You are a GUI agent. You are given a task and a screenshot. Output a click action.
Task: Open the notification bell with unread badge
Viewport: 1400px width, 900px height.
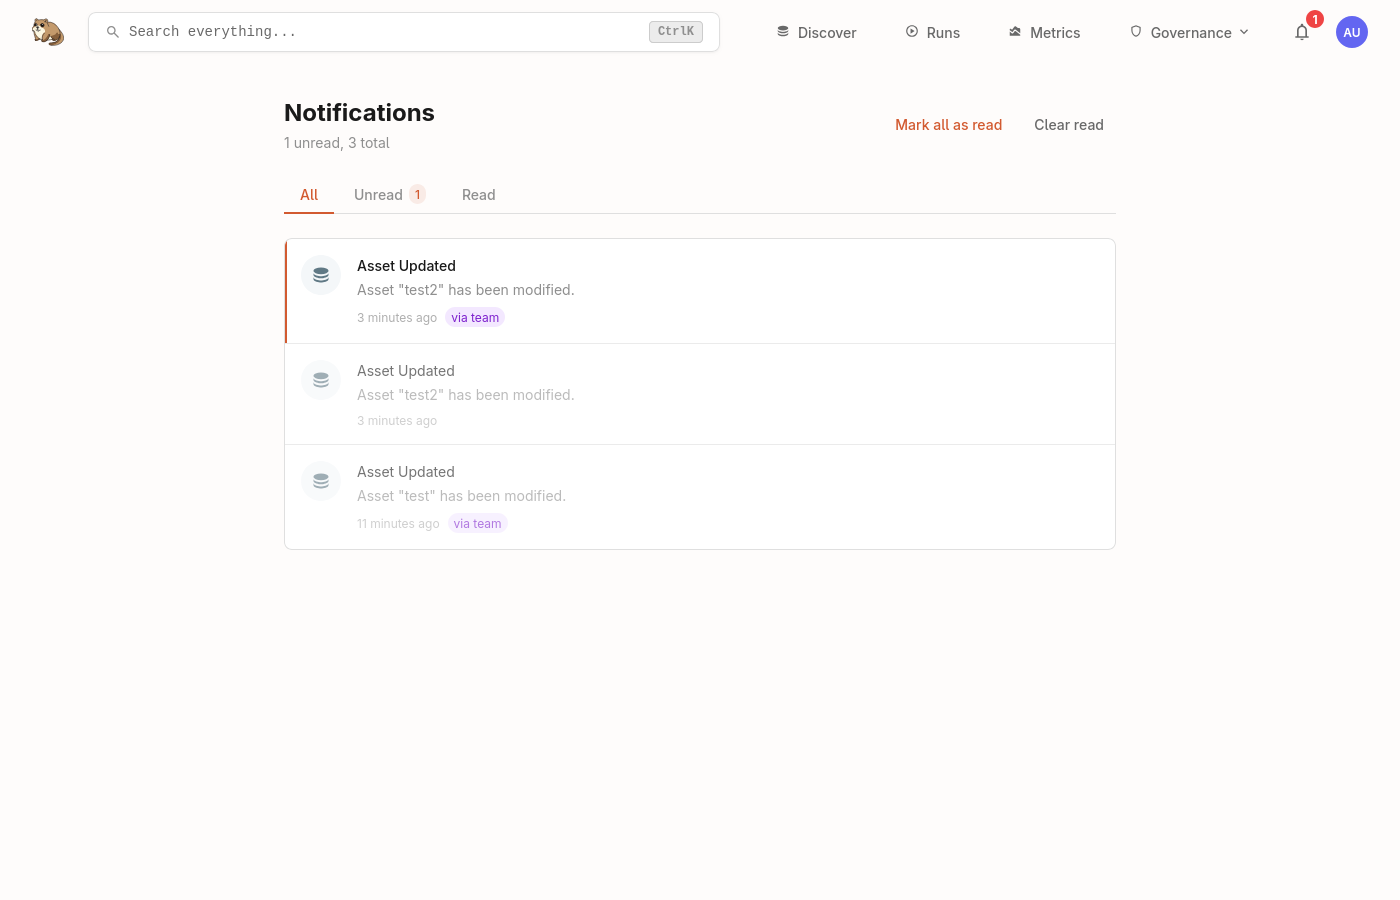click(1302, 32)
